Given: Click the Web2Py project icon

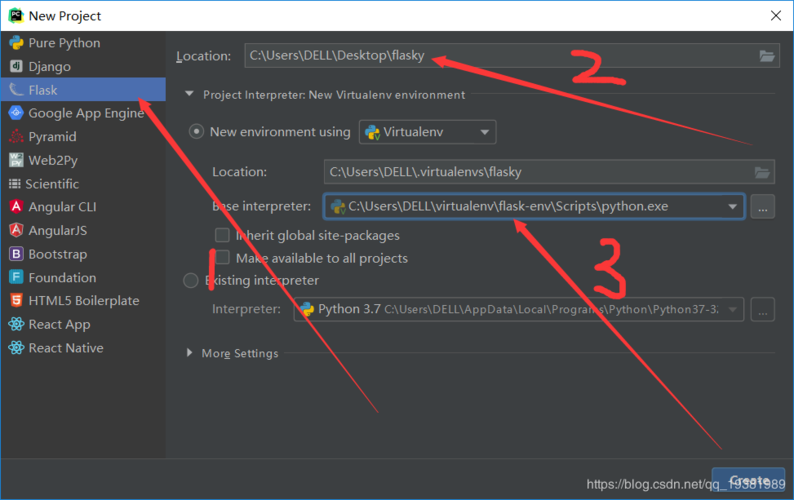Looking at the screenshot, I should [16, 160].
